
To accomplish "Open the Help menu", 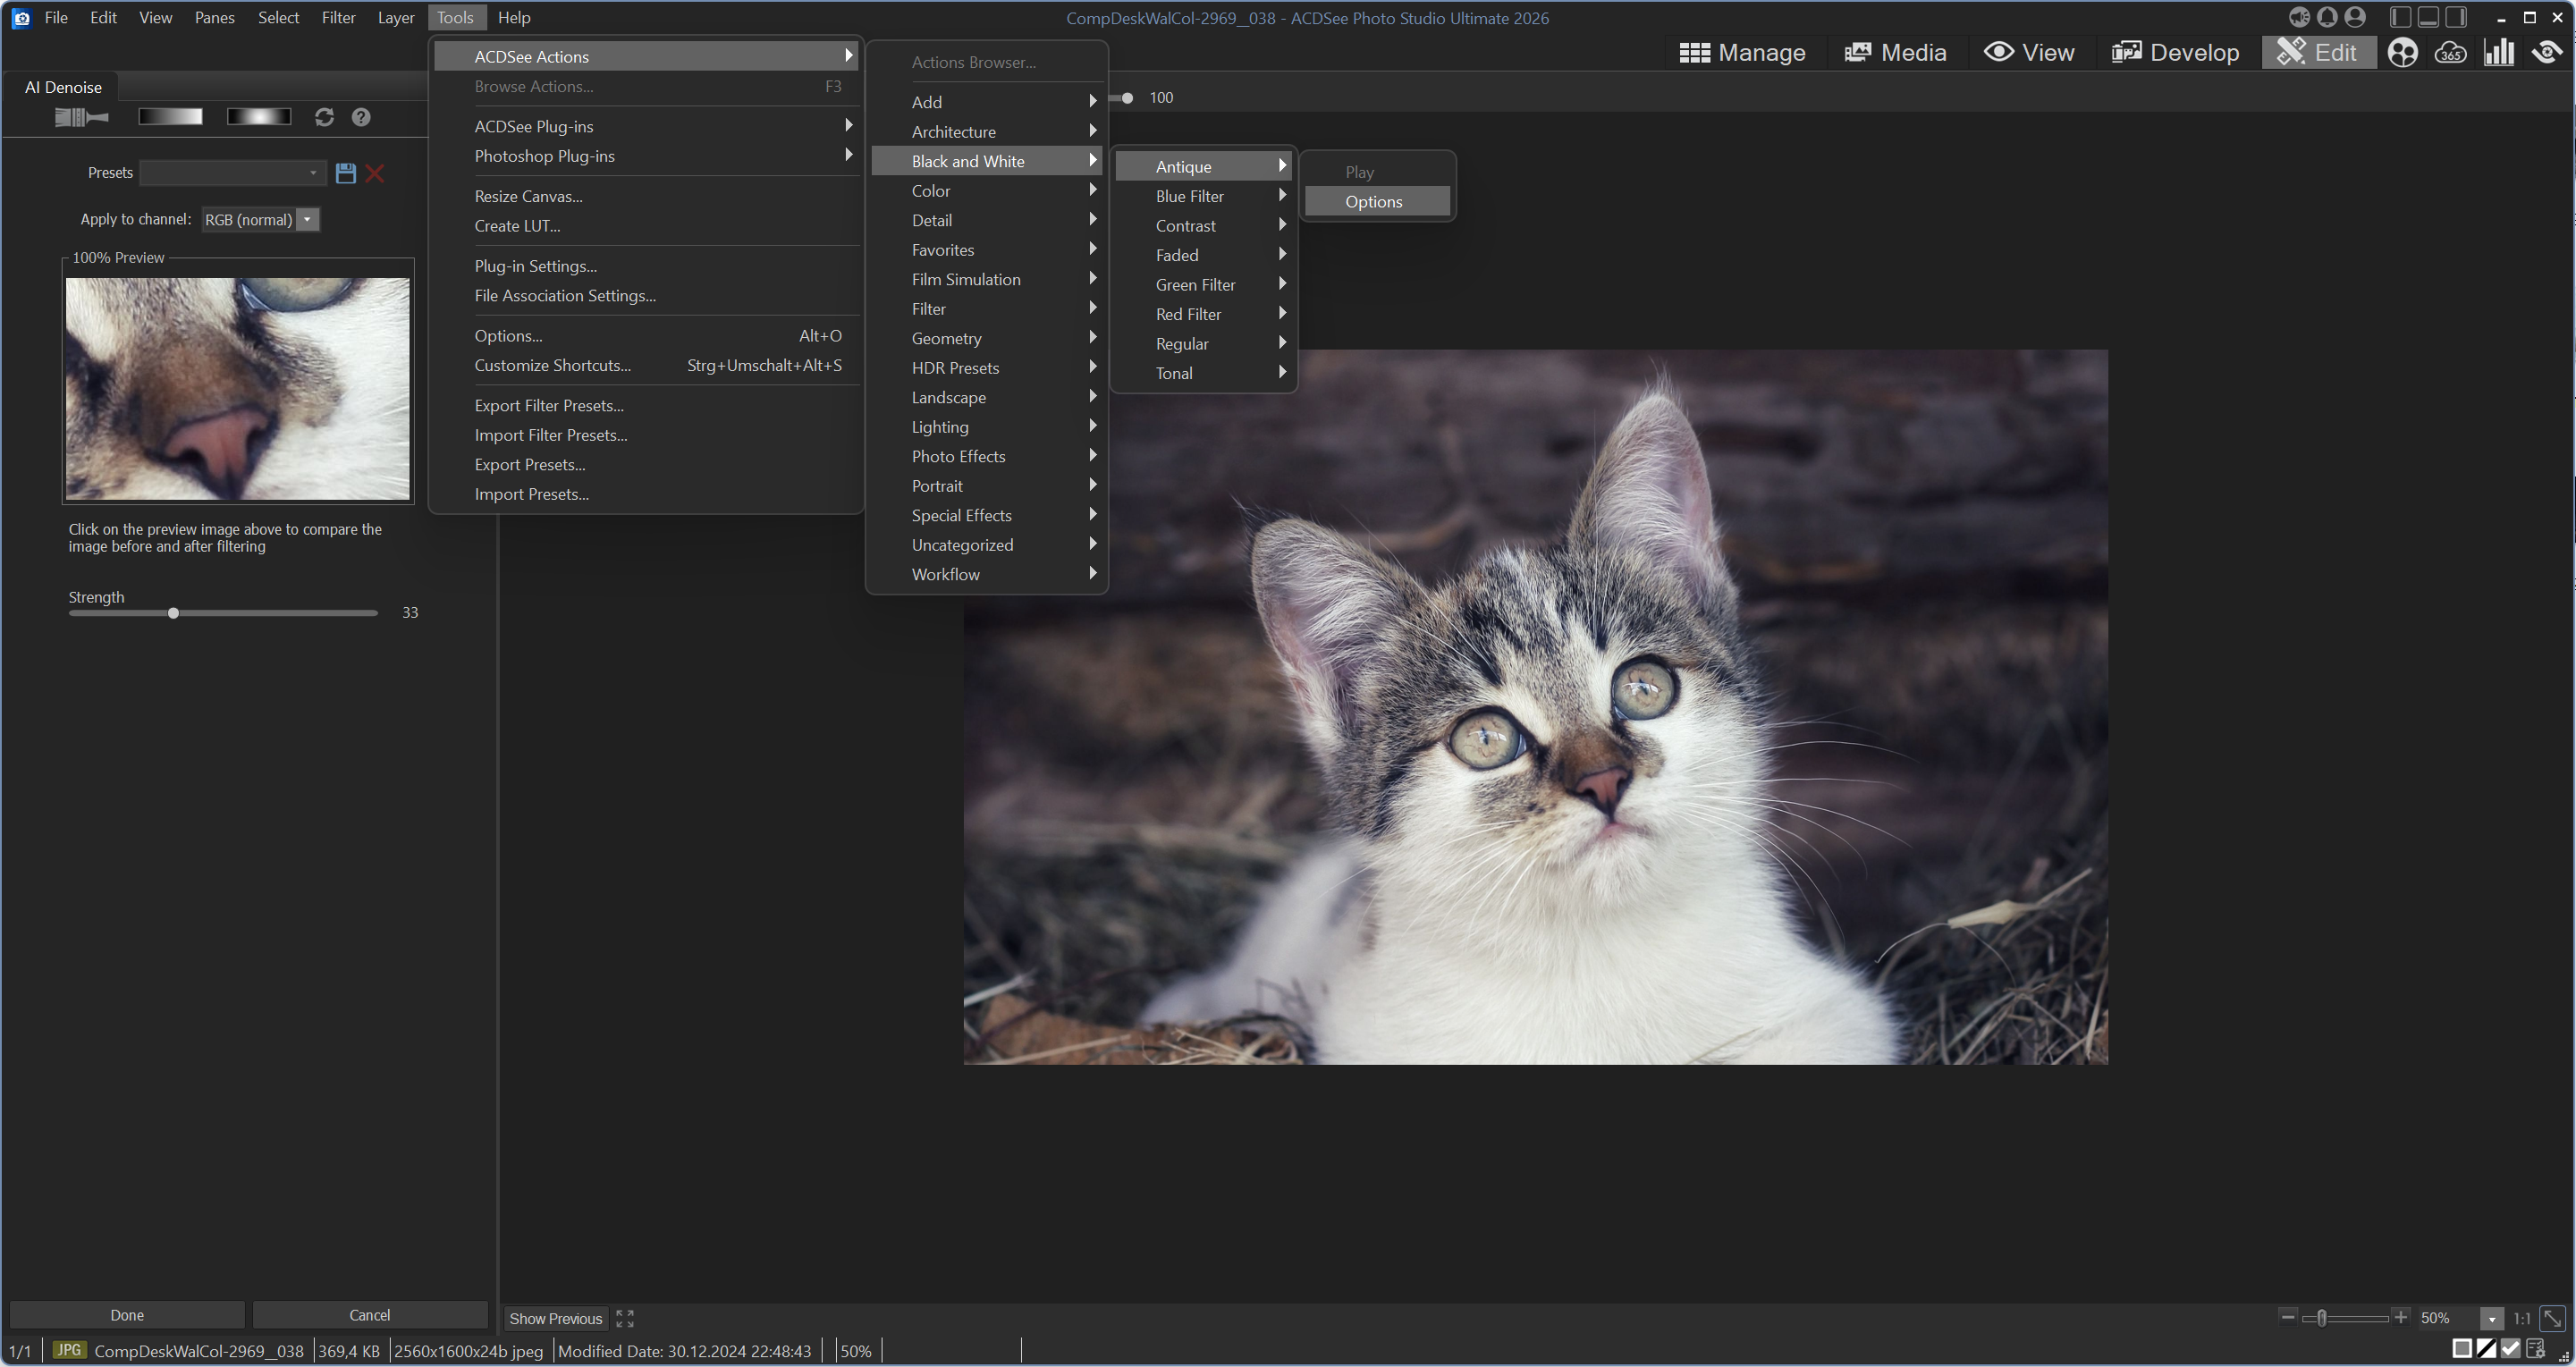I will [x=514, y=17].
